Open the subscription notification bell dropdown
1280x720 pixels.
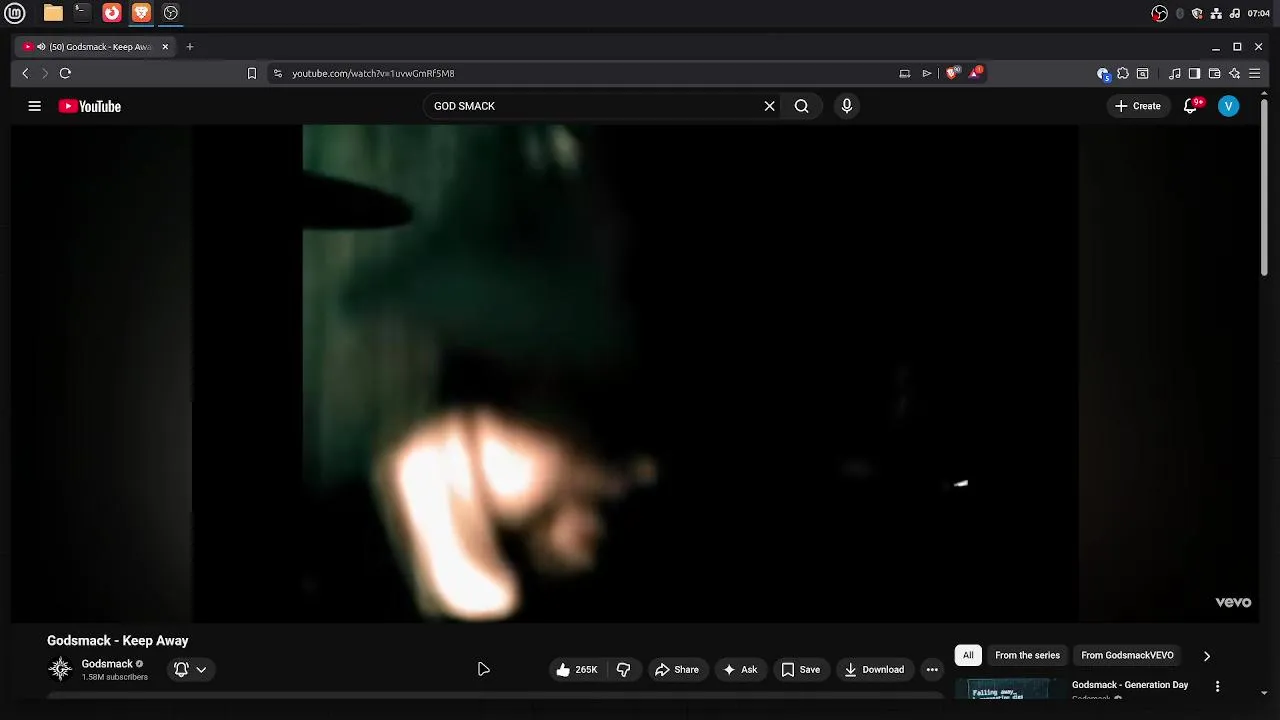[x=190, y=670]
